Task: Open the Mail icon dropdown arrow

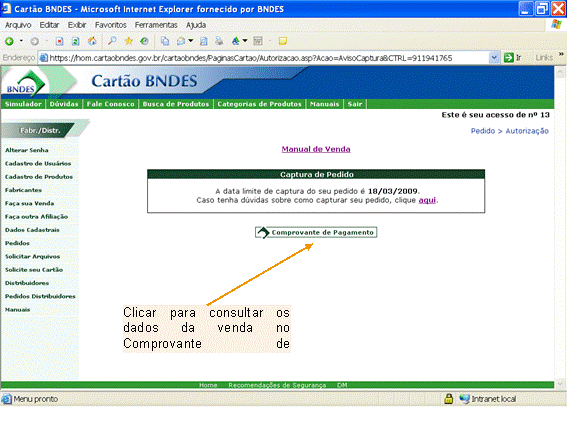Action: pos(191,41)
